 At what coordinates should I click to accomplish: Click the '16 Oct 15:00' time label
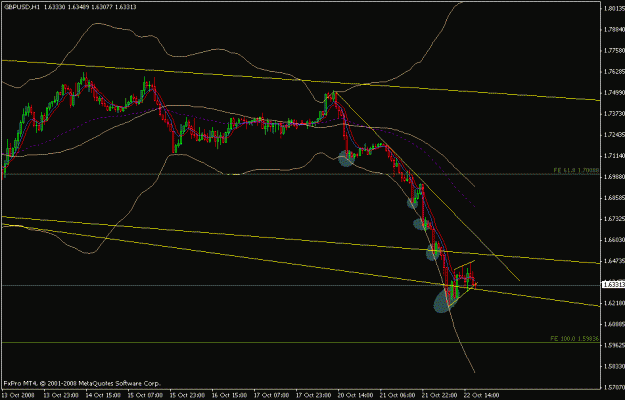(x=228, y=395)
